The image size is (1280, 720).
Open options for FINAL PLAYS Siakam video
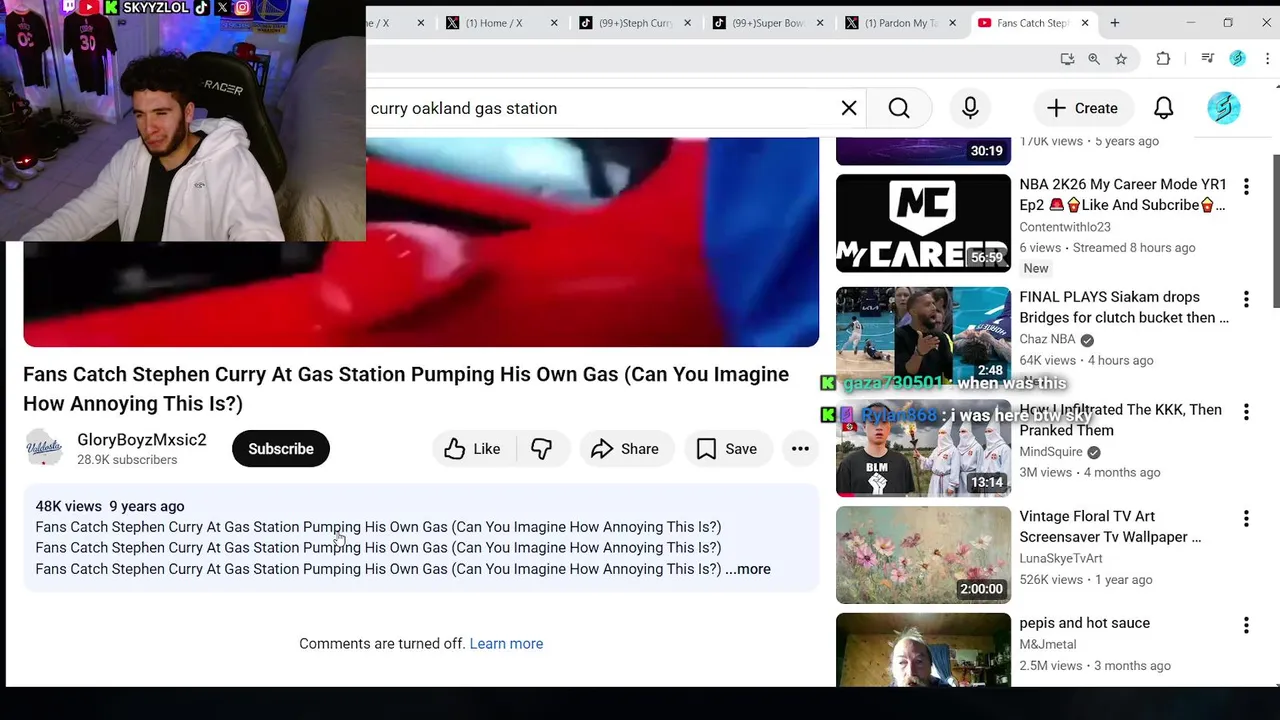click(x=1246, y=299)
